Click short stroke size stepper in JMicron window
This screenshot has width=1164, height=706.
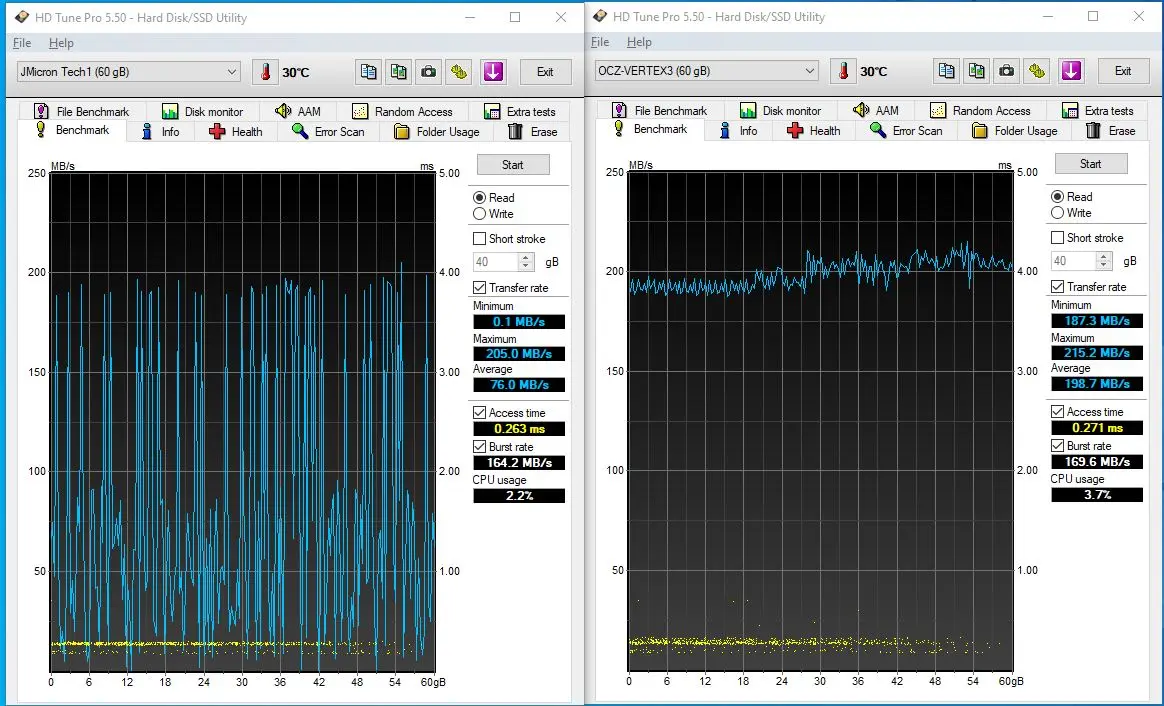tap(527, 262)
